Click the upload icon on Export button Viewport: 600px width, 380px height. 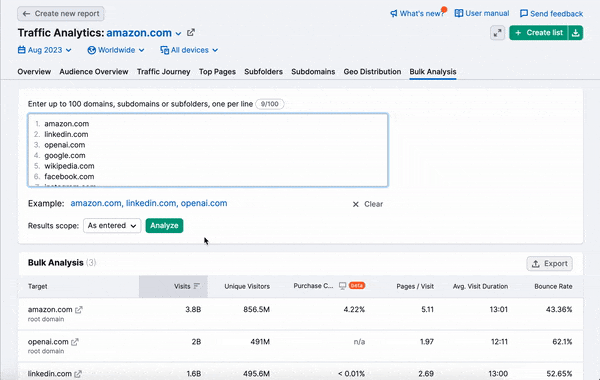536,264
